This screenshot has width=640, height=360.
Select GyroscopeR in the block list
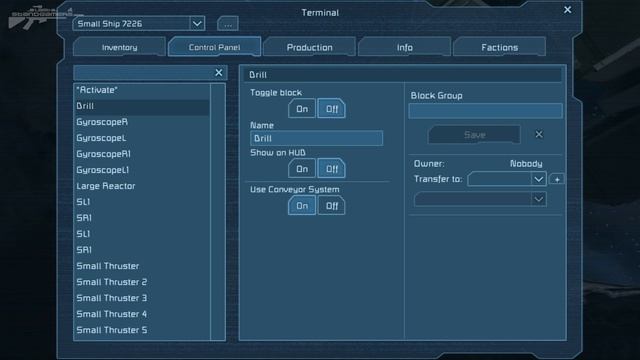(x=142, y=122)
